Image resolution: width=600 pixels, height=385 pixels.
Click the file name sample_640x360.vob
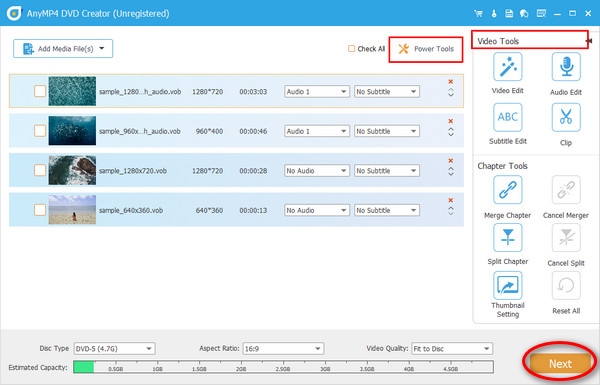point(131,210)
